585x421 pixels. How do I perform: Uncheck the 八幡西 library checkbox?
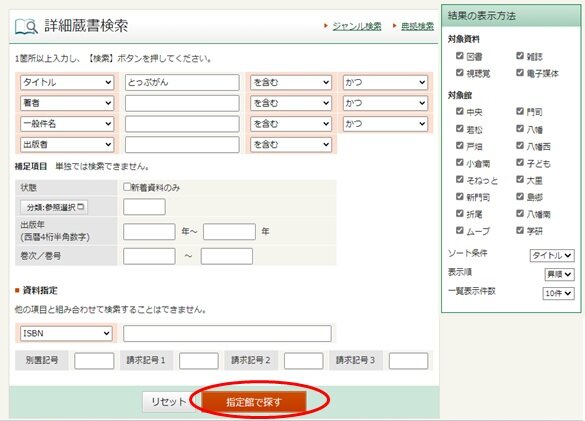click(x=520, y=145)
